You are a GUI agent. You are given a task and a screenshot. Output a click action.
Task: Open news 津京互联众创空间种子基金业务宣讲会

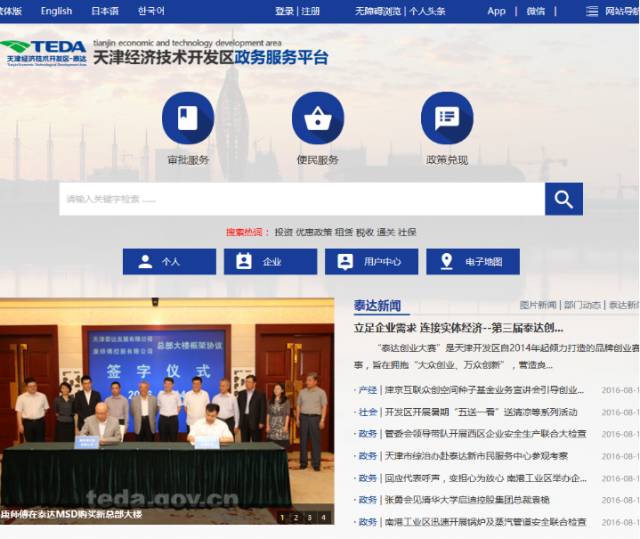coord(484,390)
